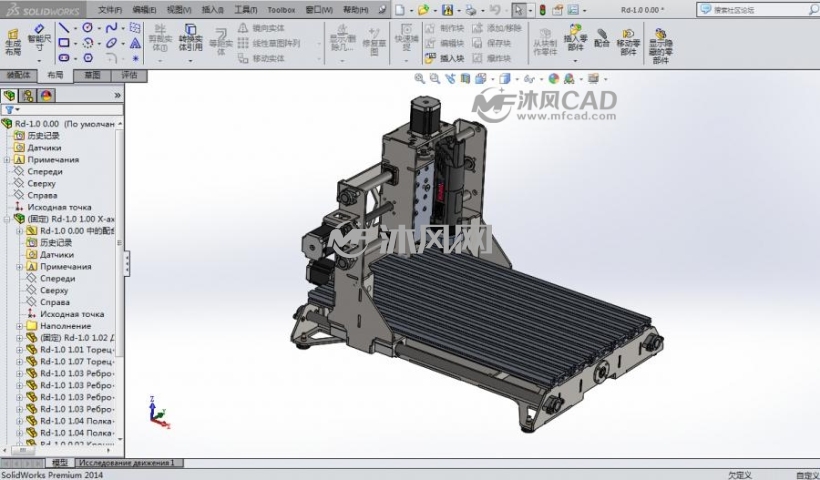Click the community forum search field
820x480 pixels.
tap(758, 9)
